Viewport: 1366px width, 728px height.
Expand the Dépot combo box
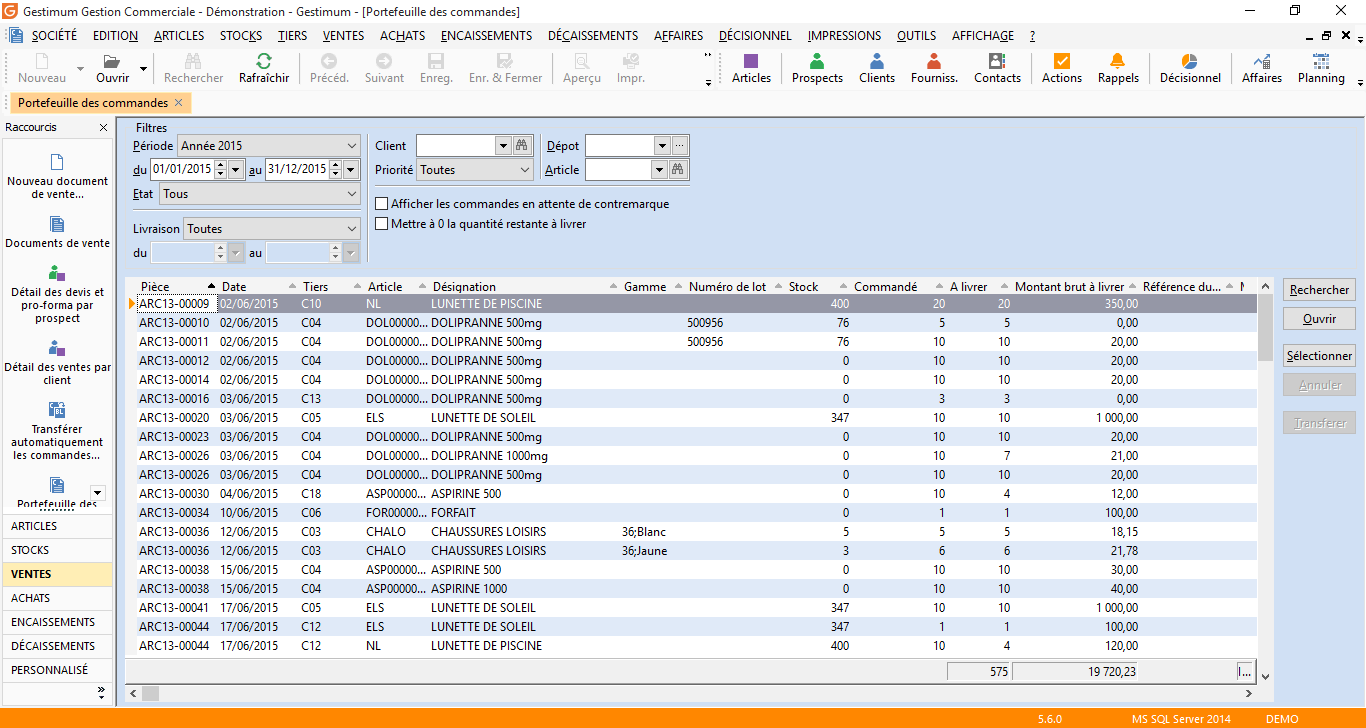661,146
